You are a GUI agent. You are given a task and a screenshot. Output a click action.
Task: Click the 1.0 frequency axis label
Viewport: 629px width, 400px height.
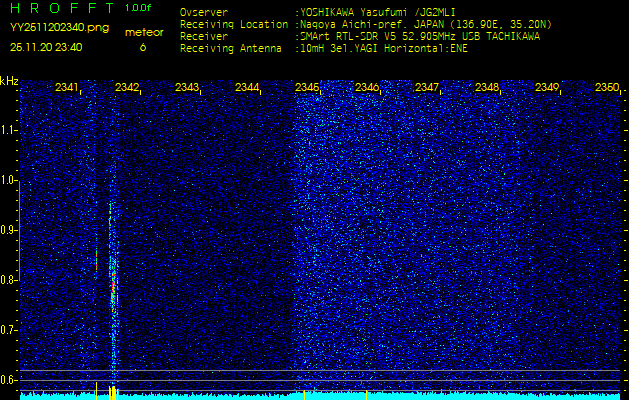click(x=9, y=181)
